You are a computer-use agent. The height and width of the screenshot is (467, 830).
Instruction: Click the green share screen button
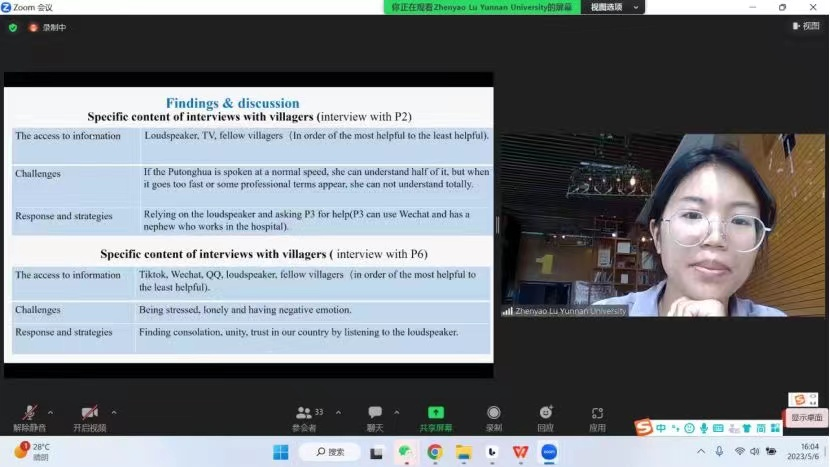pos(435,416)
